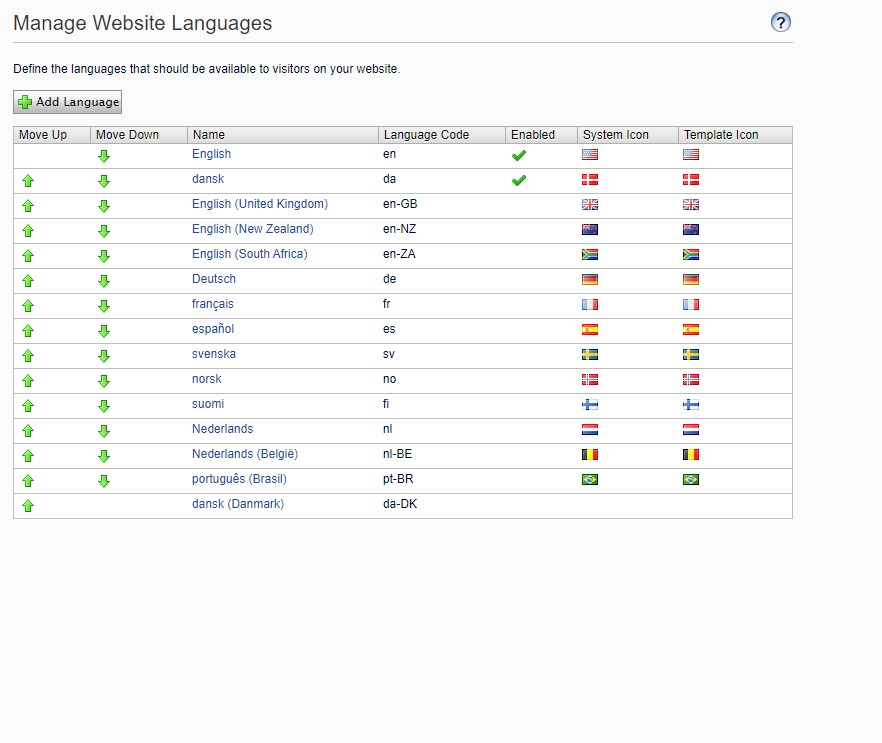Click the Brazil template icon flag

pos(691,480)
